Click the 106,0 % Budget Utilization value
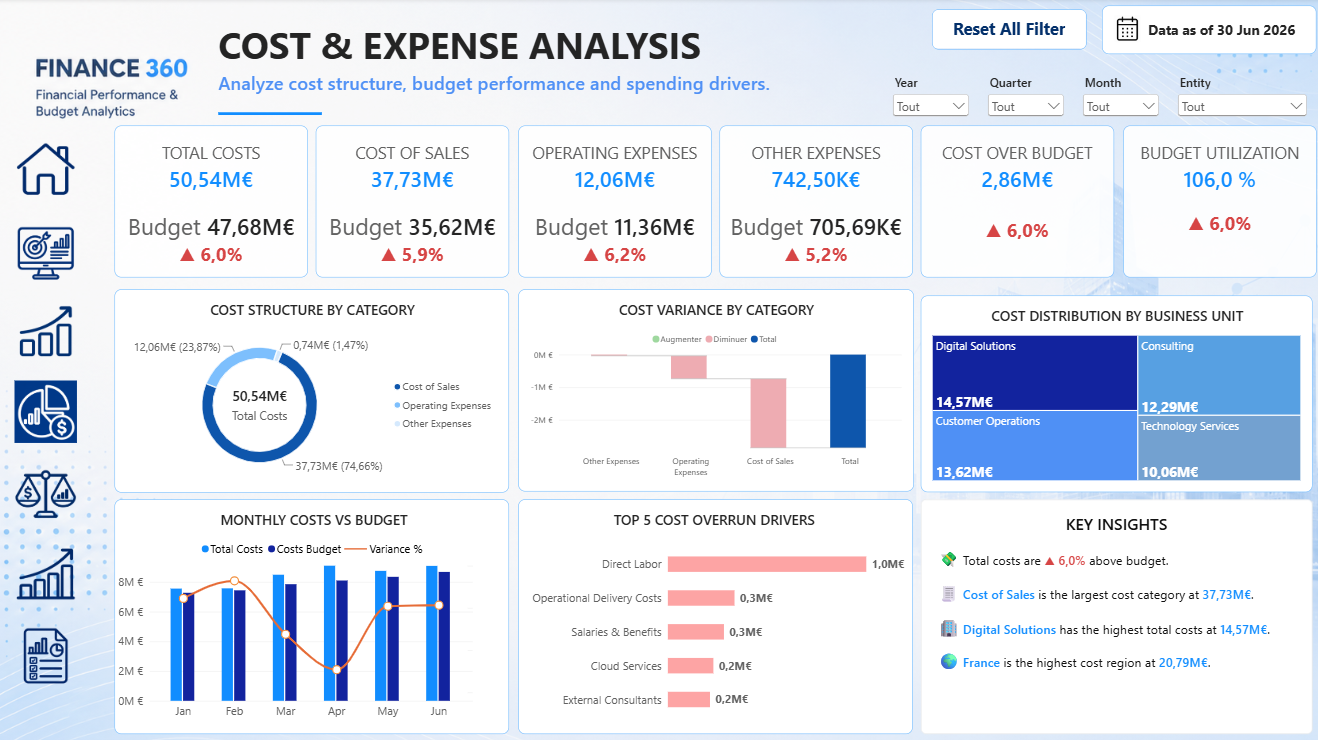1318x740 pixels. (1220, 180)
